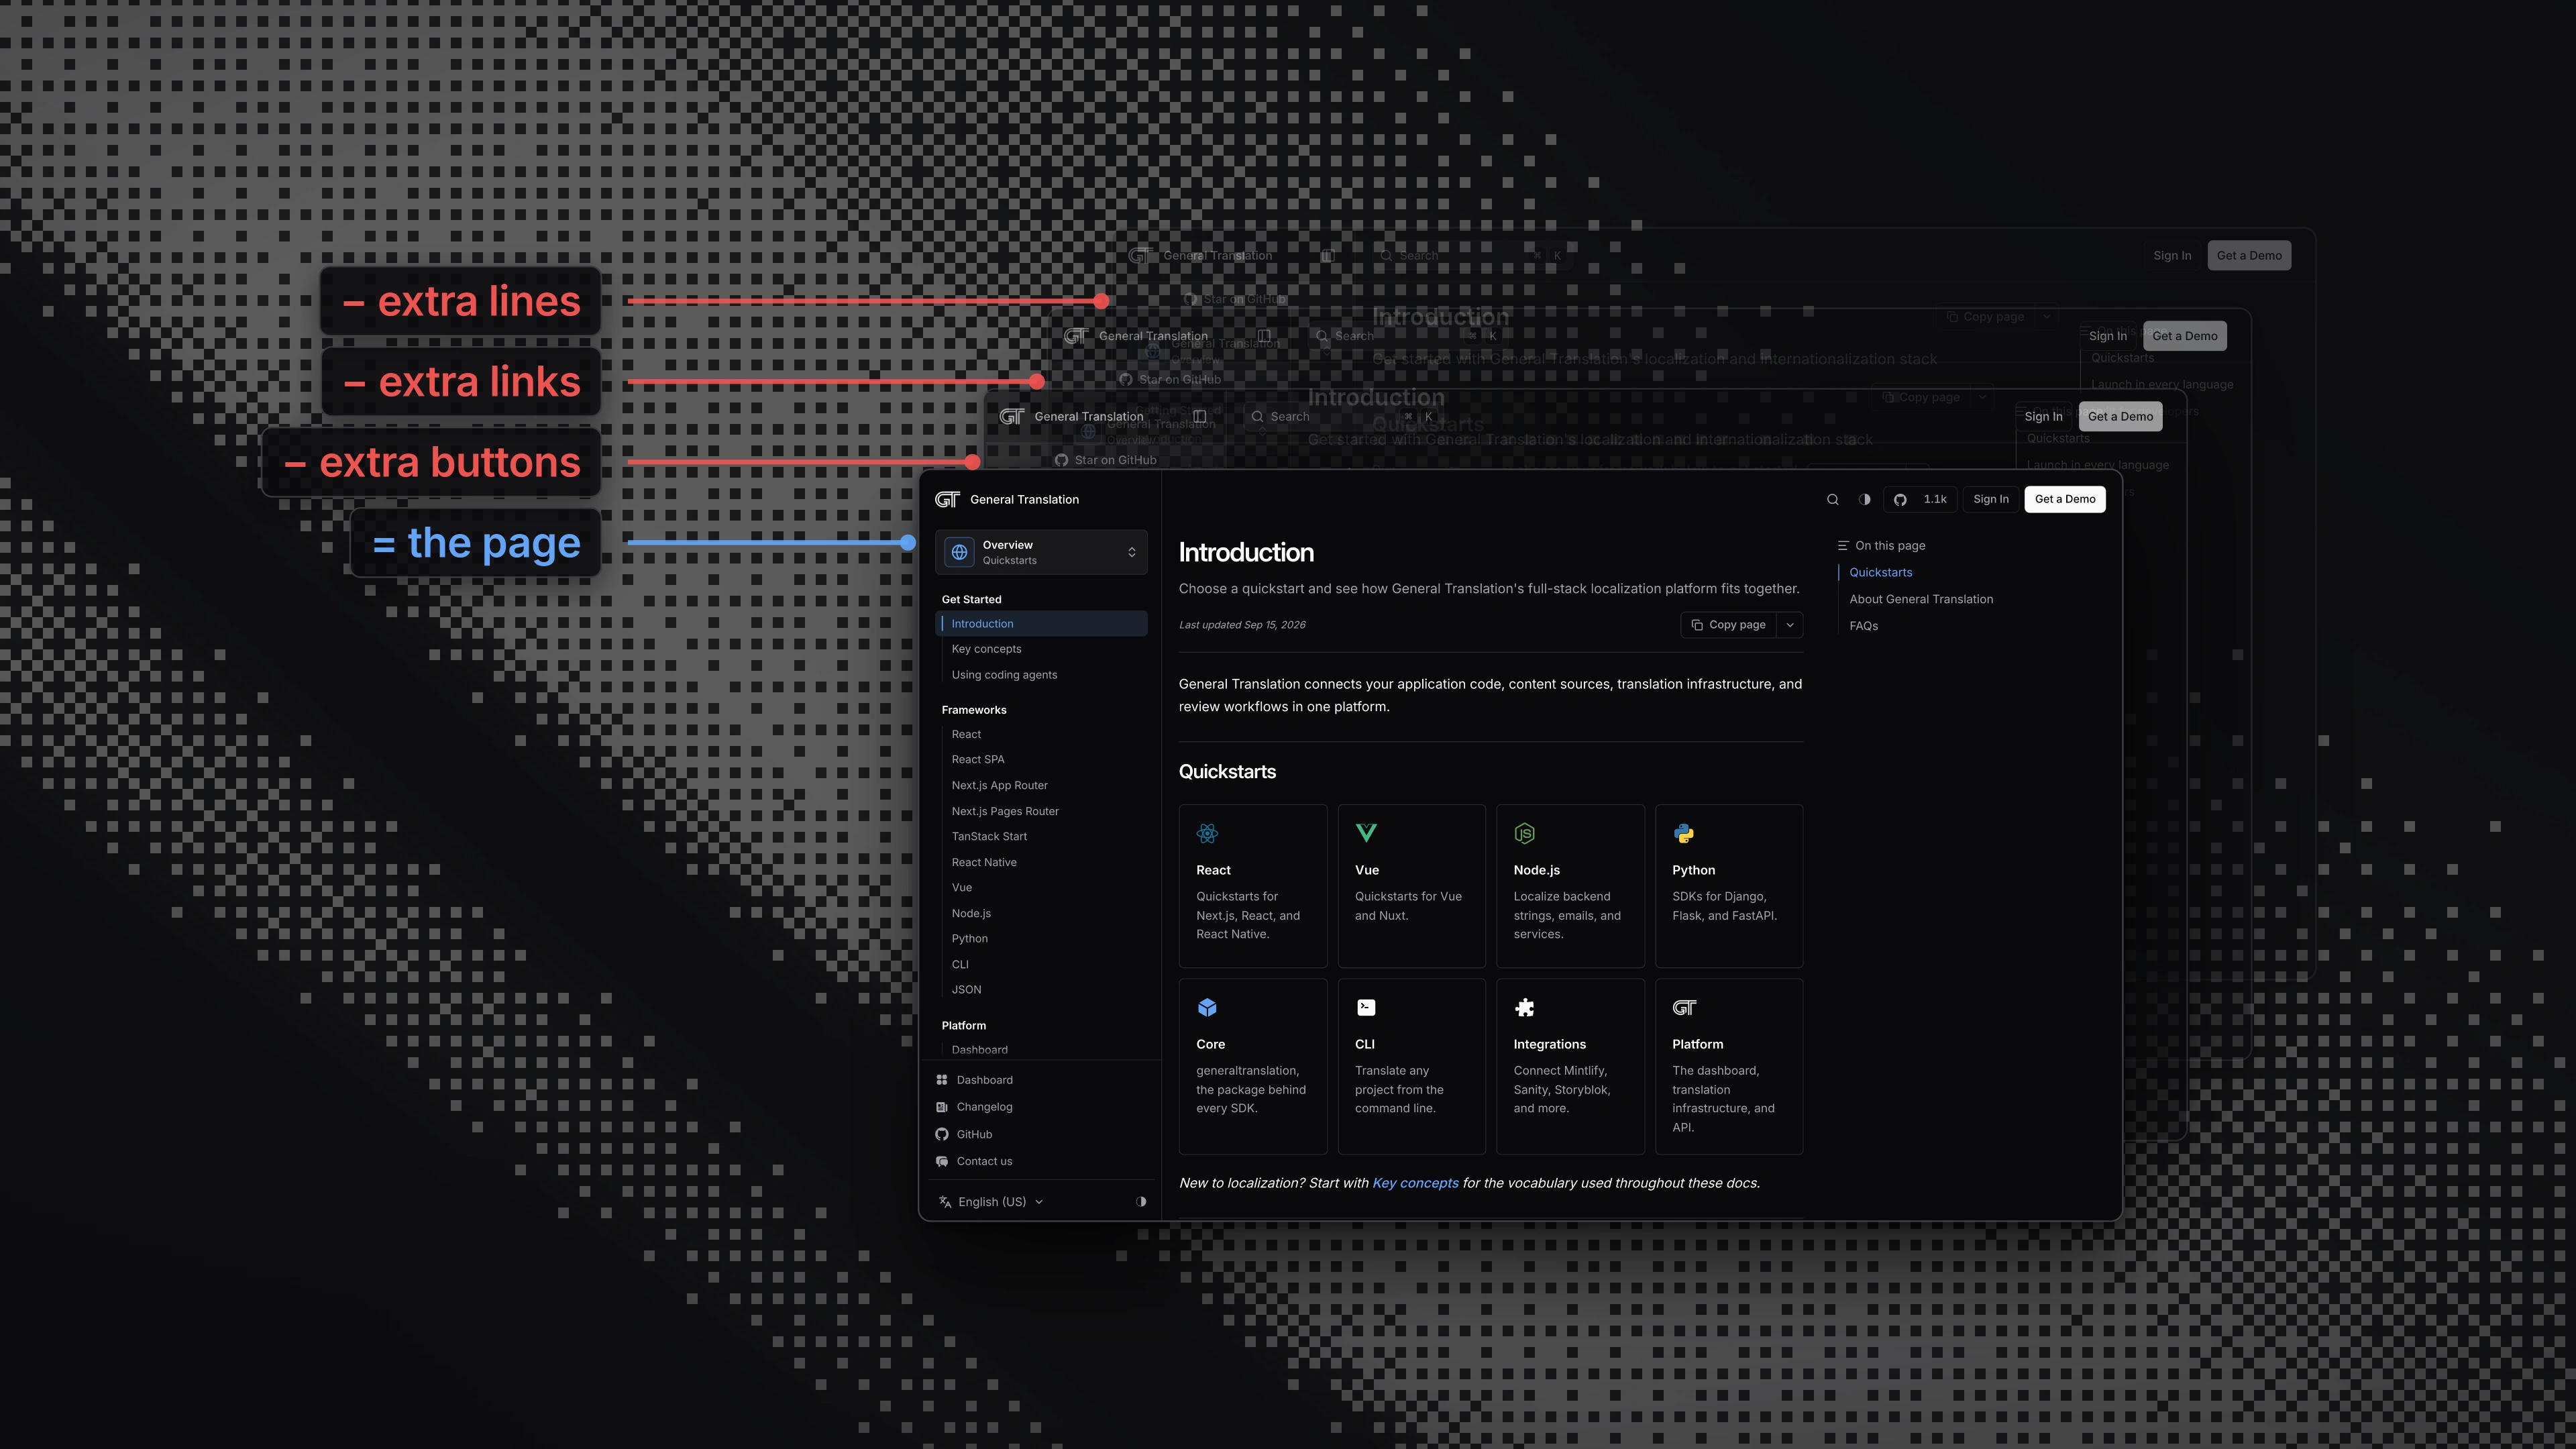Jump to FAQs in On this page
The width and height of the screenshot is (2576, 1449).
pos(1863,626)
